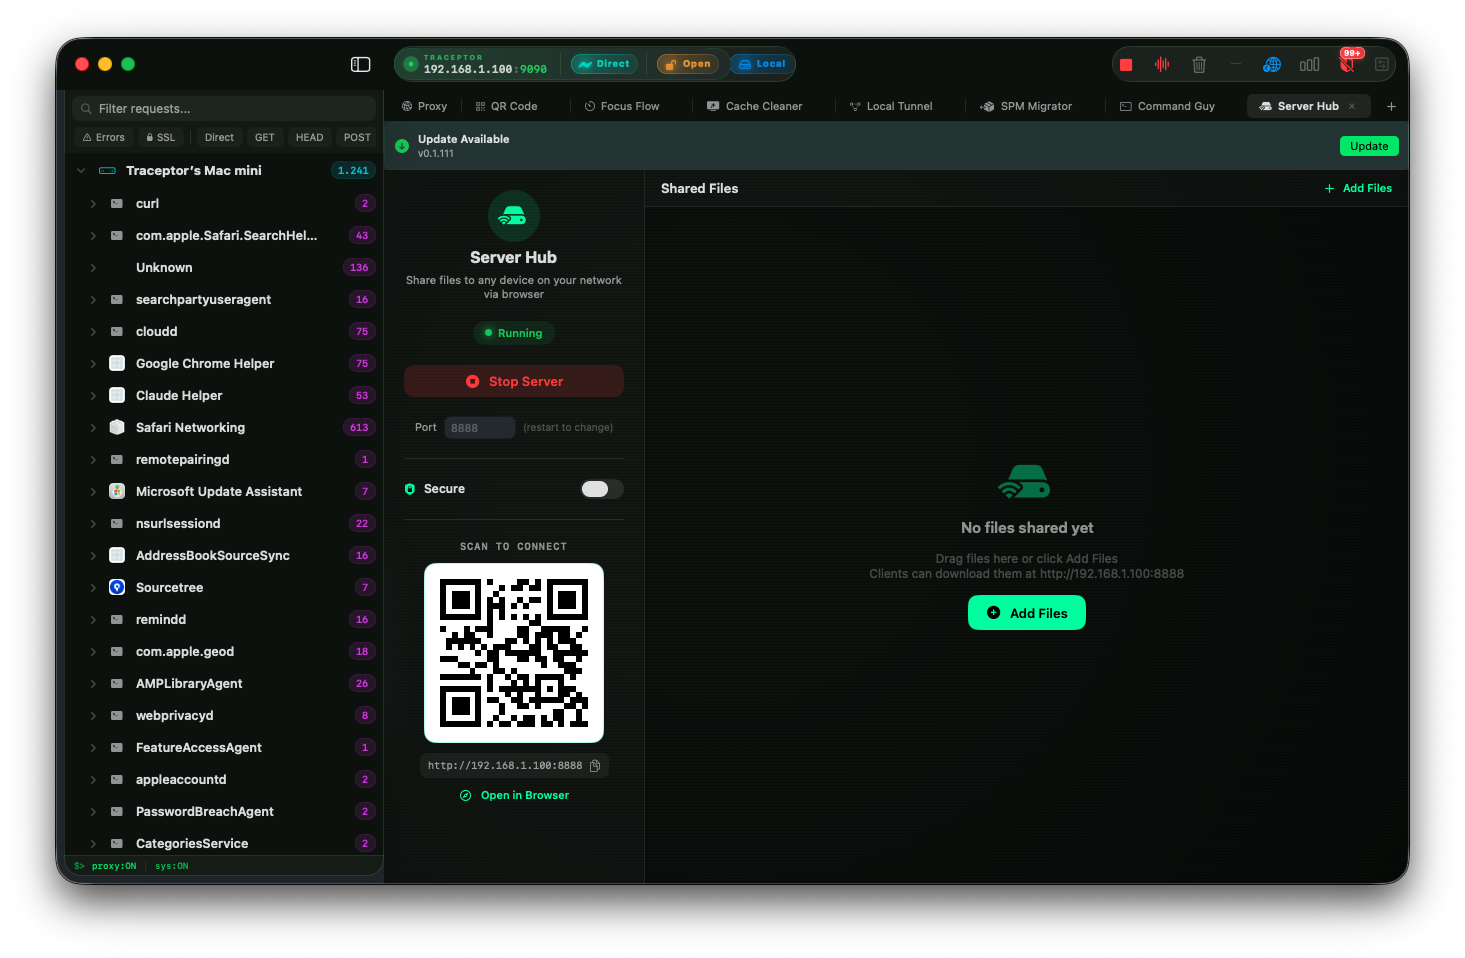This screenshot has width=1465, height=958.
Task: Expand the nsurlsessiond row
Action: [93, 524]
